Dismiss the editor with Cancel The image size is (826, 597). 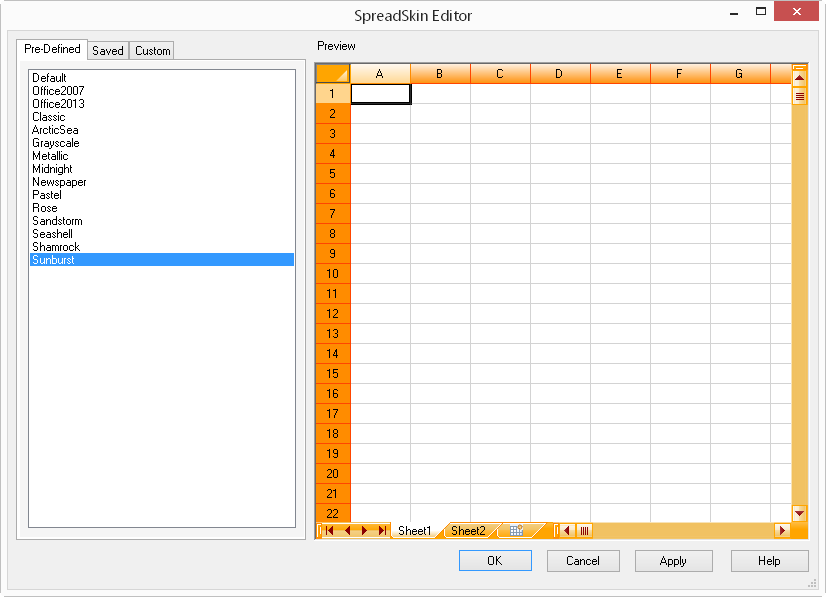583,560
